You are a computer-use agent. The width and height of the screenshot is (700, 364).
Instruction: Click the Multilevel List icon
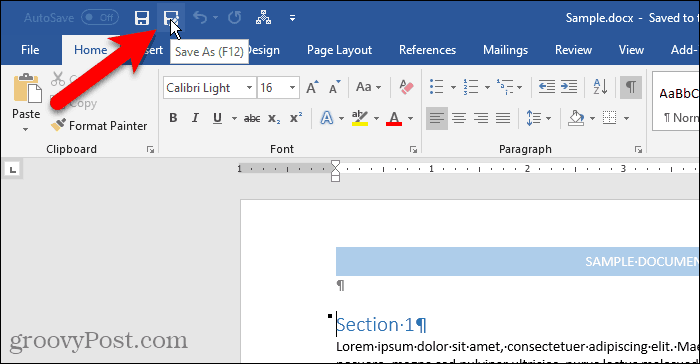505,87
